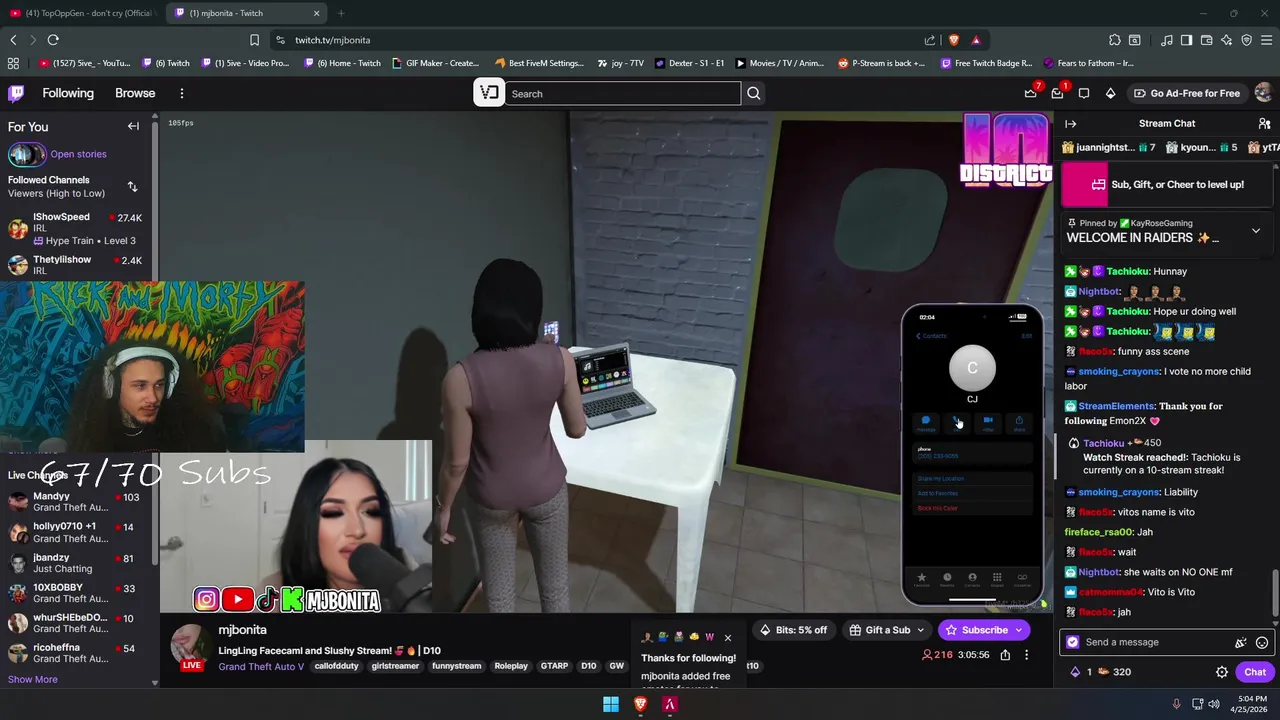The height and width of the screenshot is (720, 1280).
Task: Toggle Brave sidebar panel
Action: coord(1186,40)
